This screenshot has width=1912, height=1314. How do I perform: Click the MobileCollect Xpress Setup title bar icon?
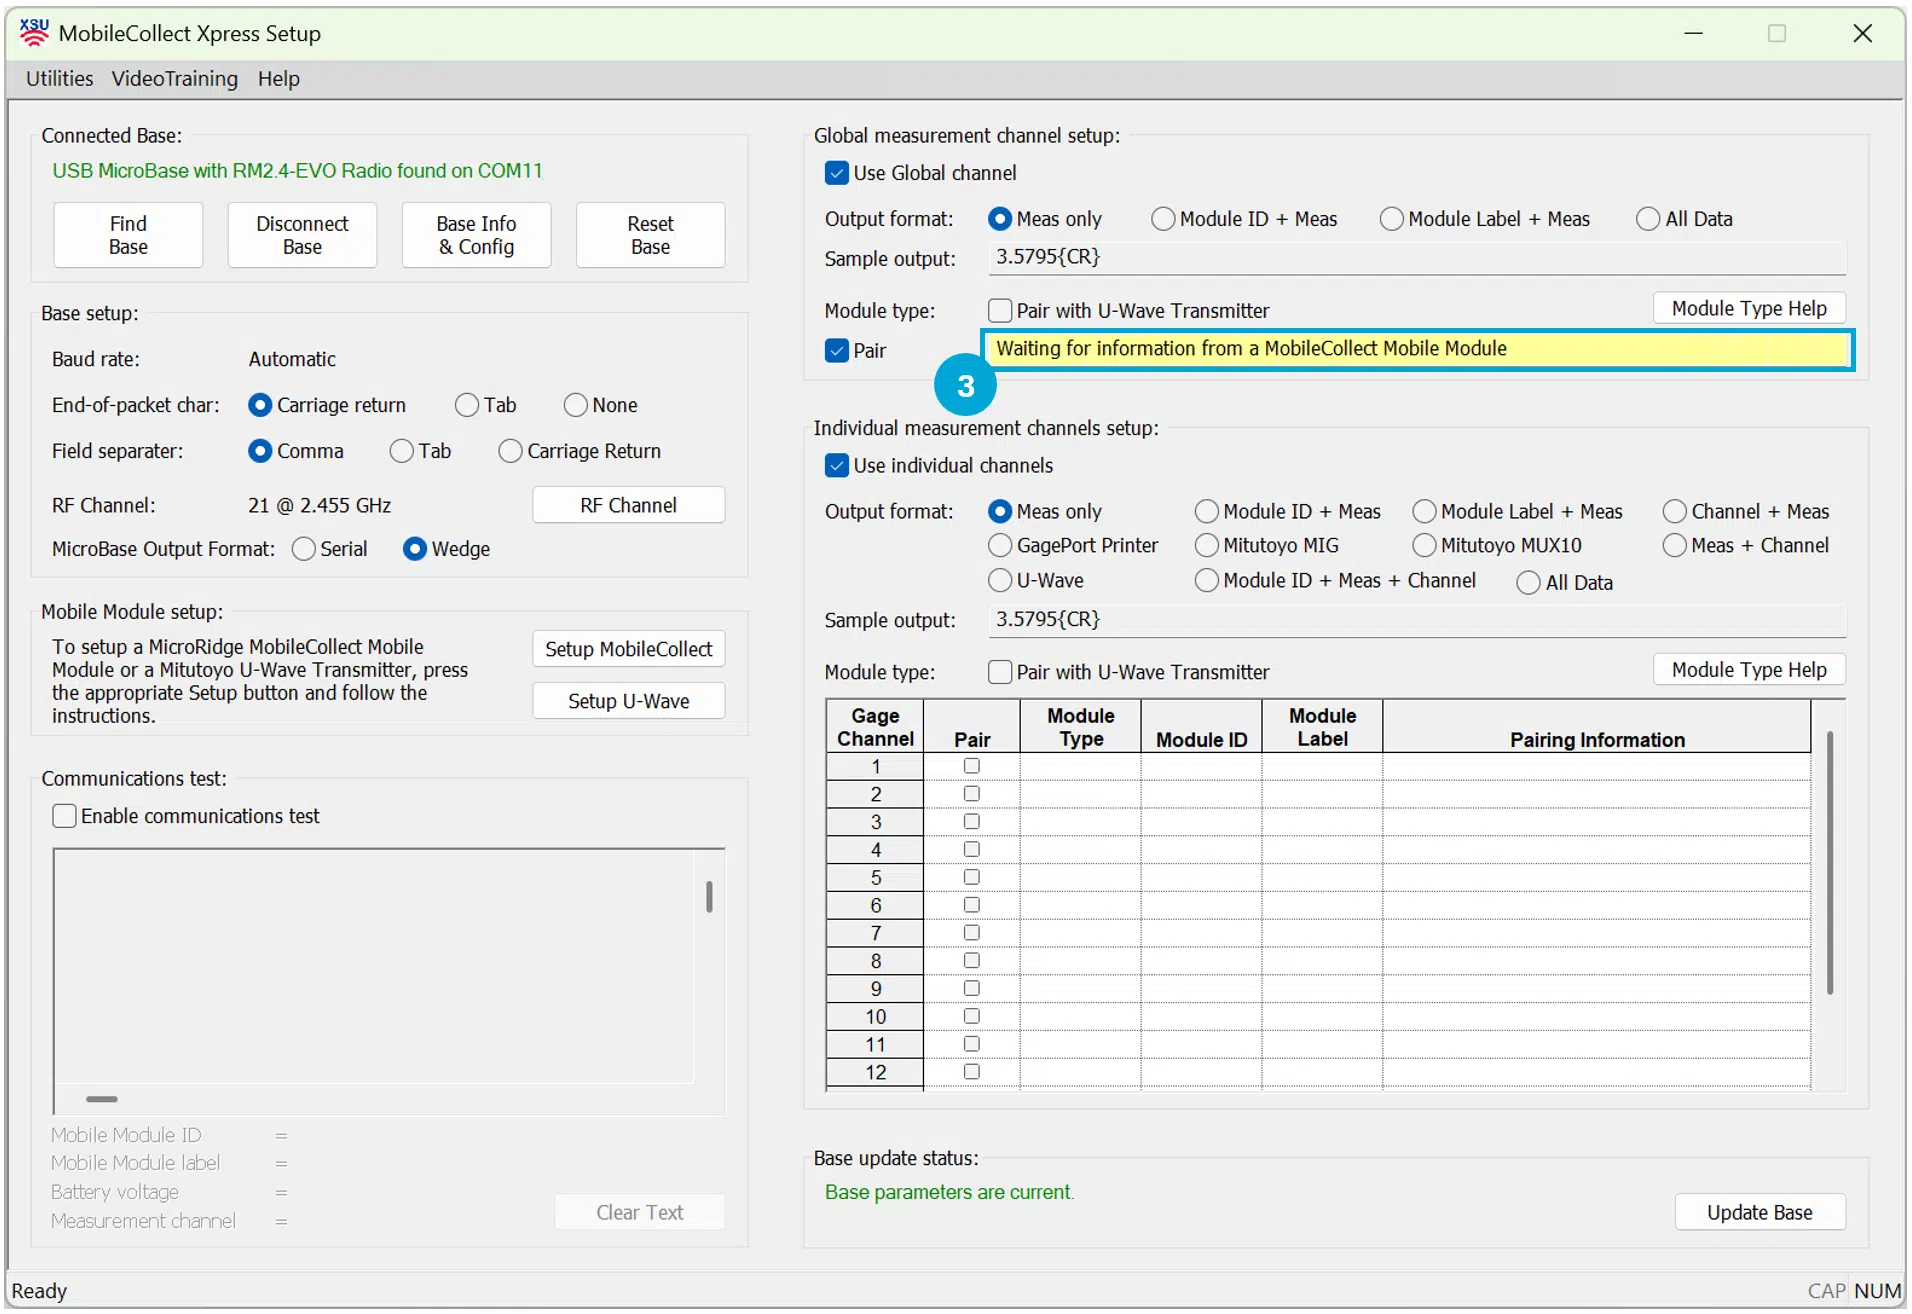tap(34, 33)
